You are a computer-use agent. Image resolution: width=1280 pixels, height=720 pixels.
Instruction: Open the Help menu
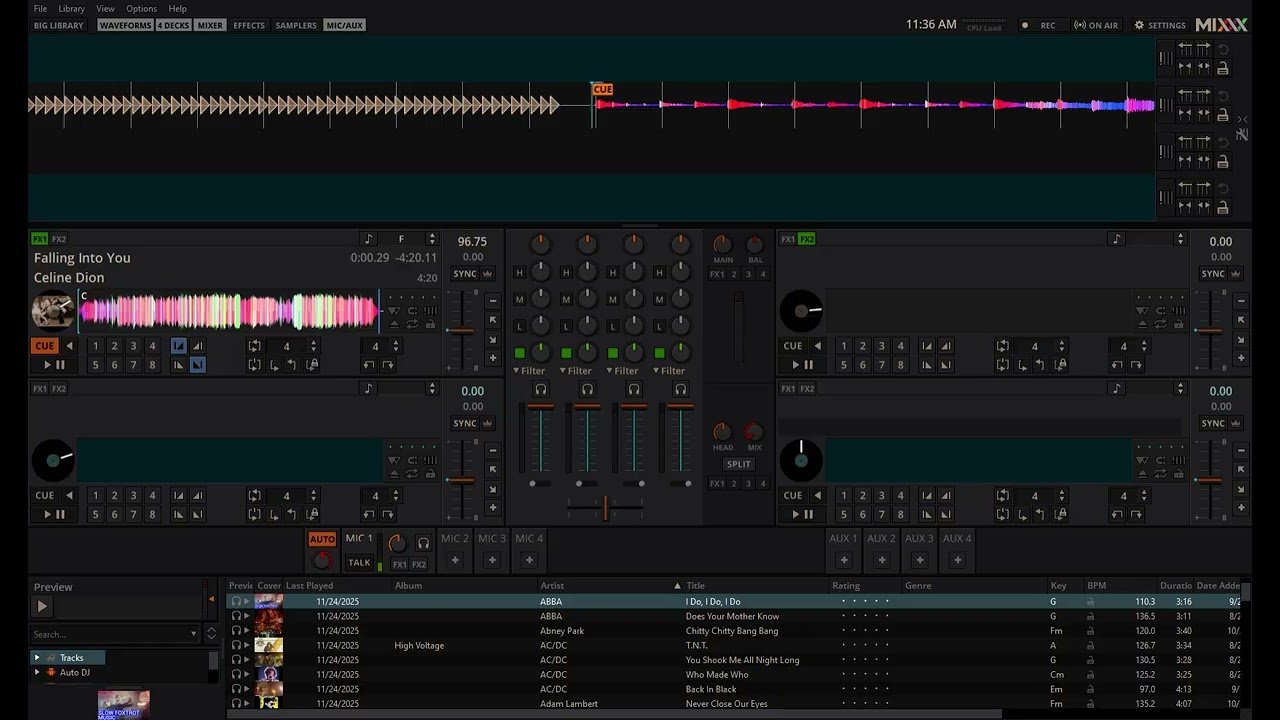click(x=177, y=8)
